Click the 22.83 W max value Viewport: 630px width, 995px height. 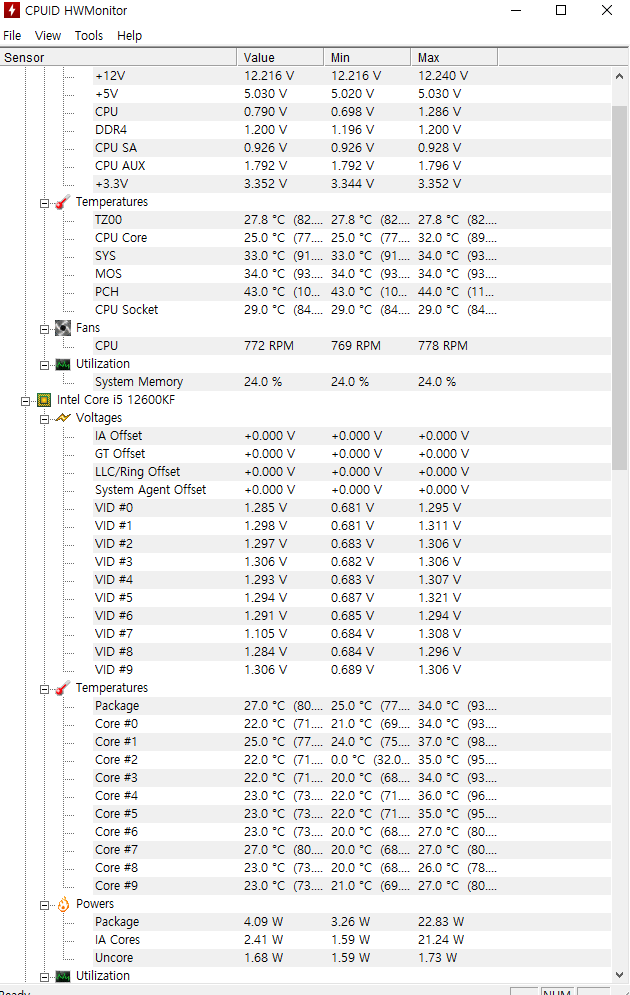(x=441, y=921)
